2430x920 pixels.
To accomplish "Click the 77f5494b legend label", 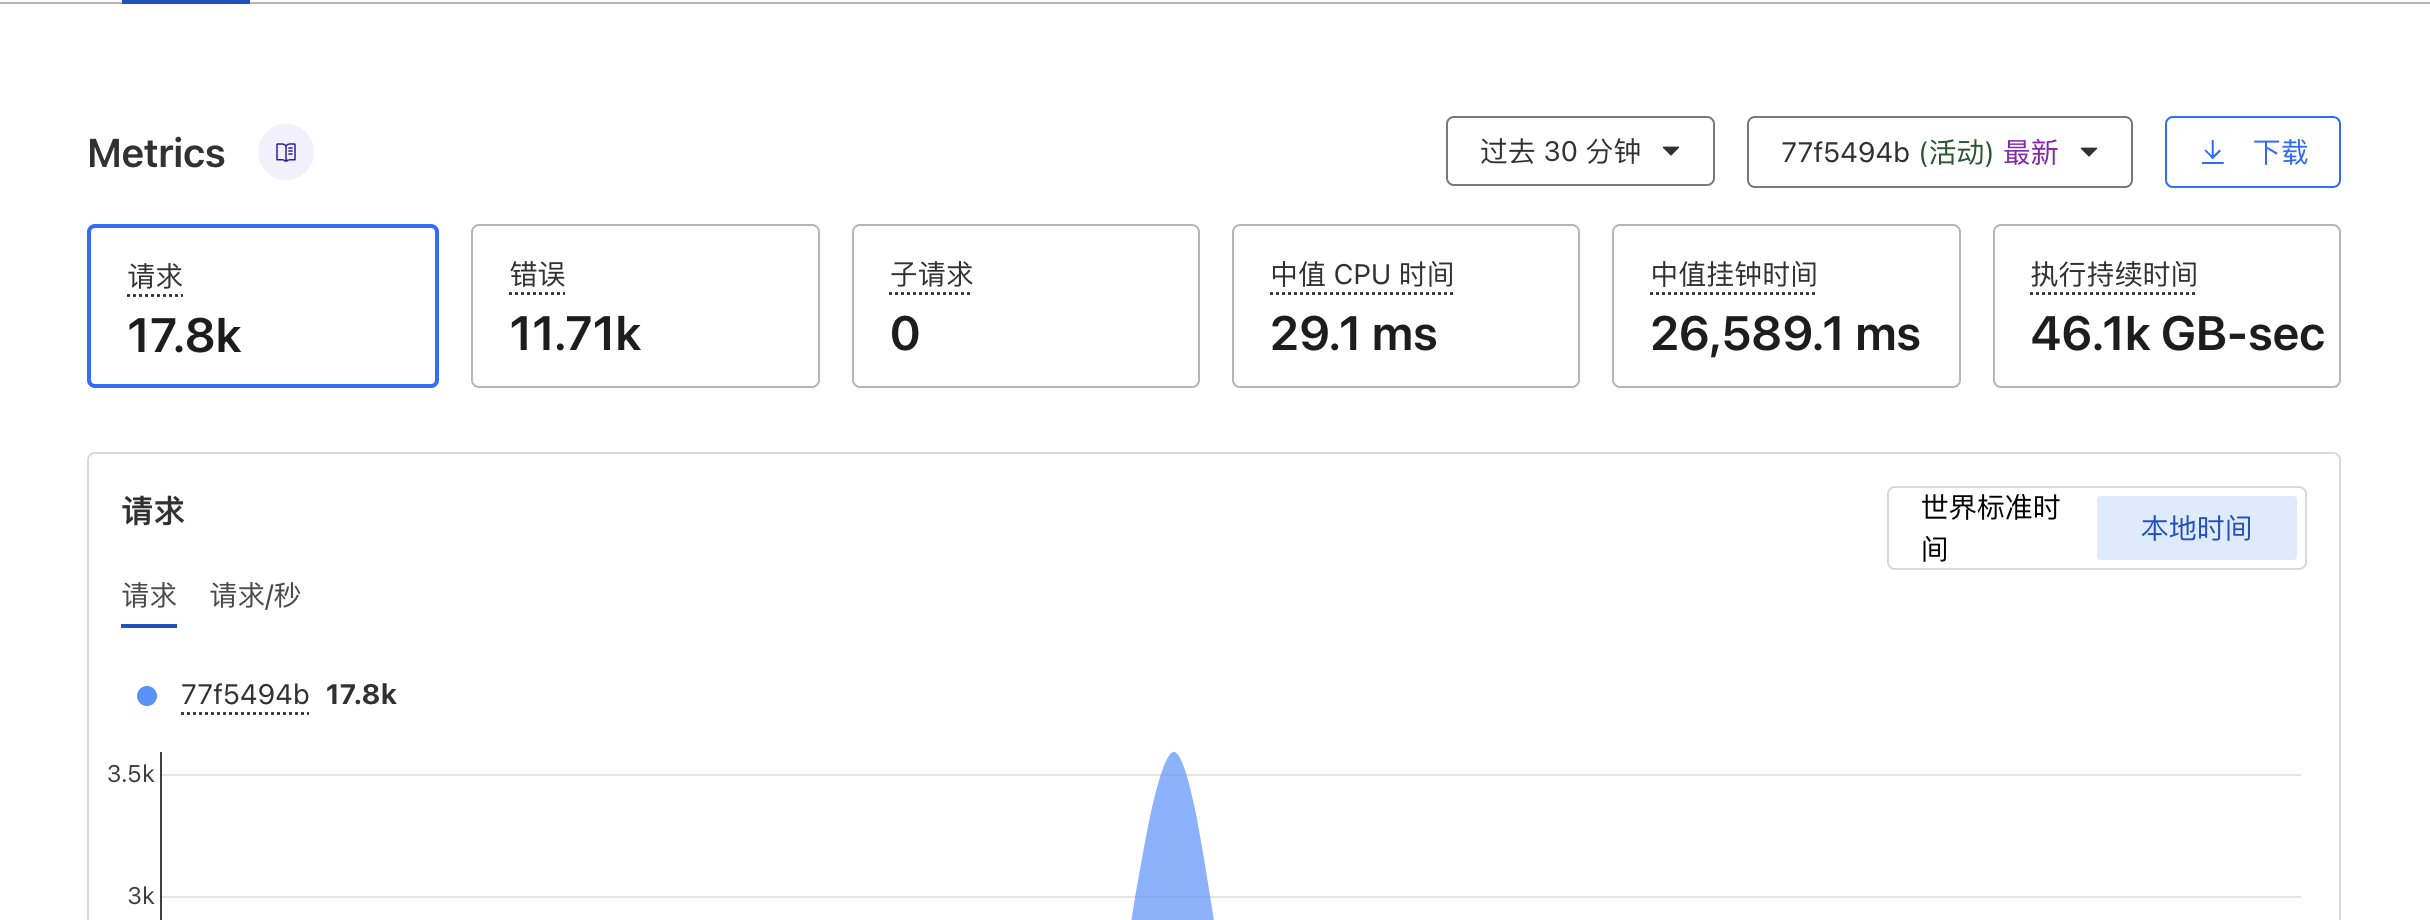I will pos(245,695).
